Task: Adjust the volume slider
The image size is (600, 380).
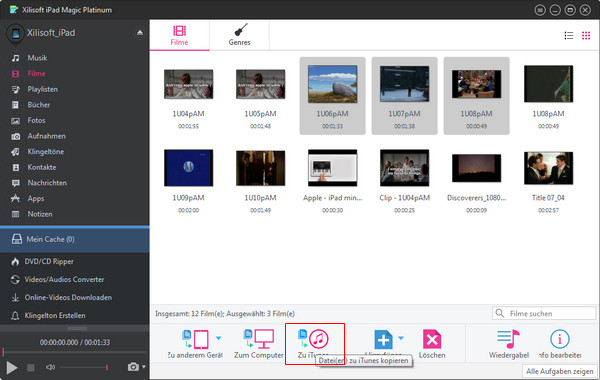Action: click(84, 367)
